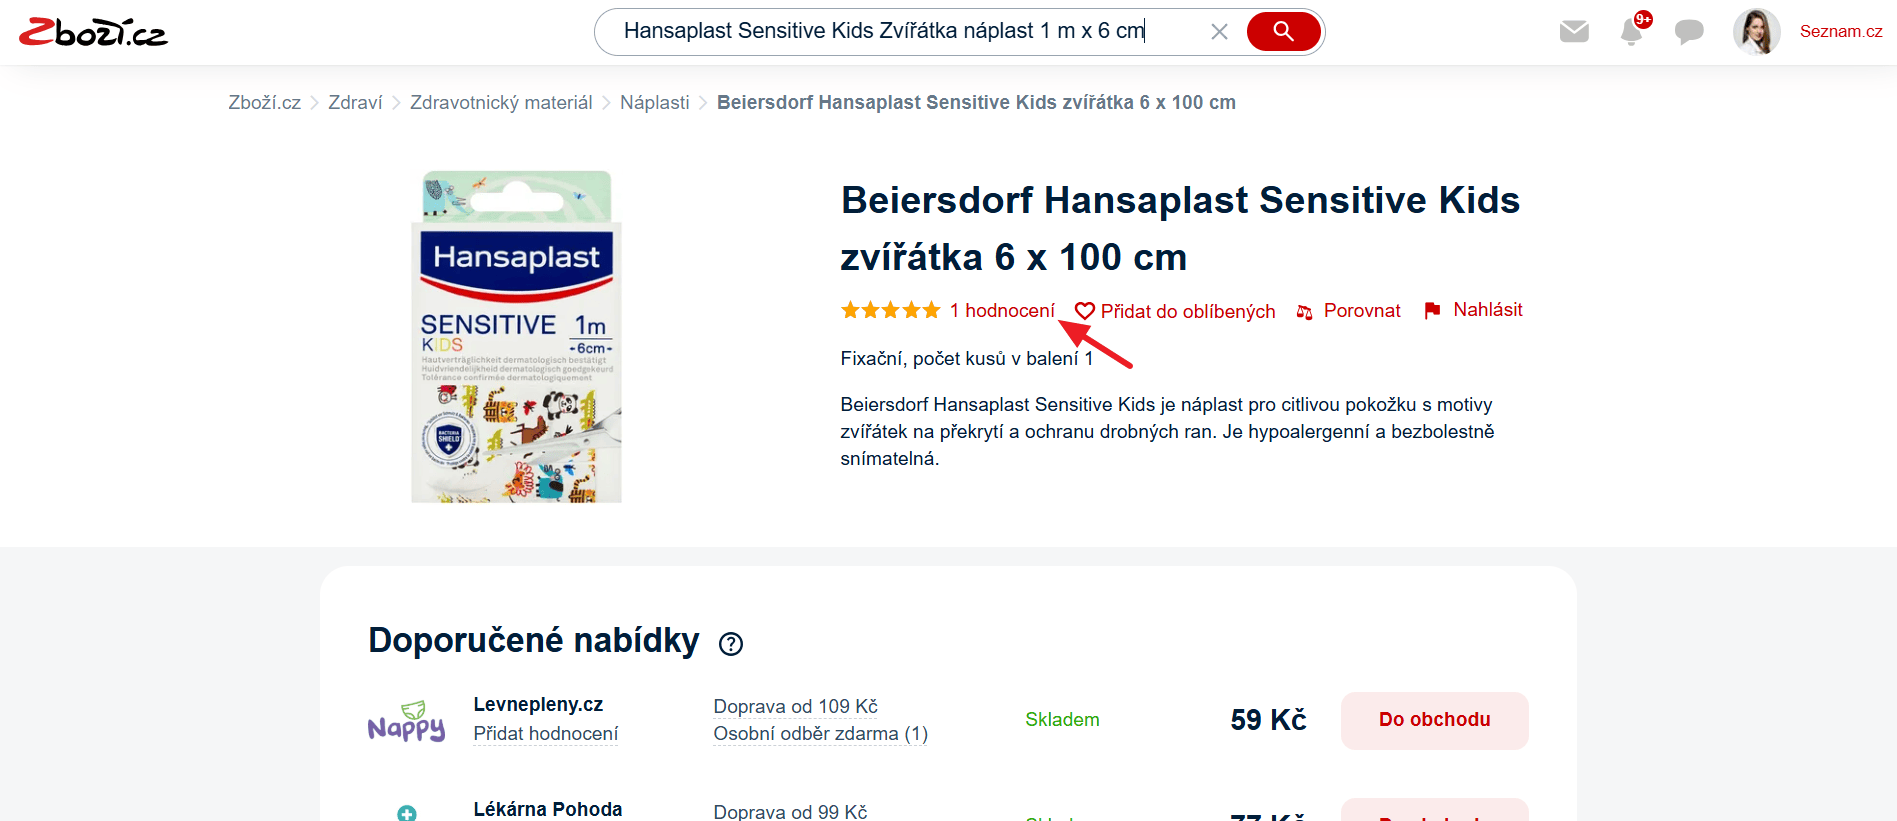Screen dimensions: 1897x821
Task: Clear the search field with X icon
Action: [1219, 32]
